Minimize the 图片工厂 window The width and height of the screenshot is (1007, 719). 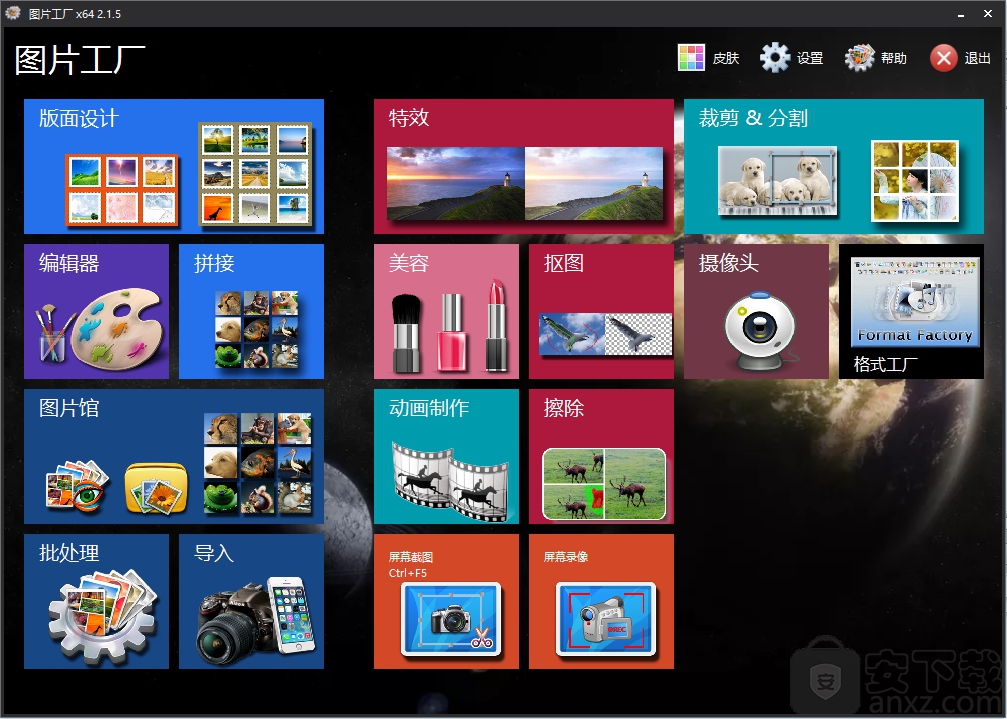coord(961,13)
